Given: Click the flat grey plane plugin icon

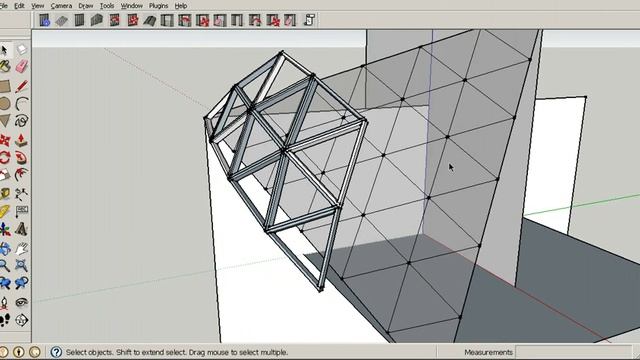Looking at the screenshot, I should point(62,20).
